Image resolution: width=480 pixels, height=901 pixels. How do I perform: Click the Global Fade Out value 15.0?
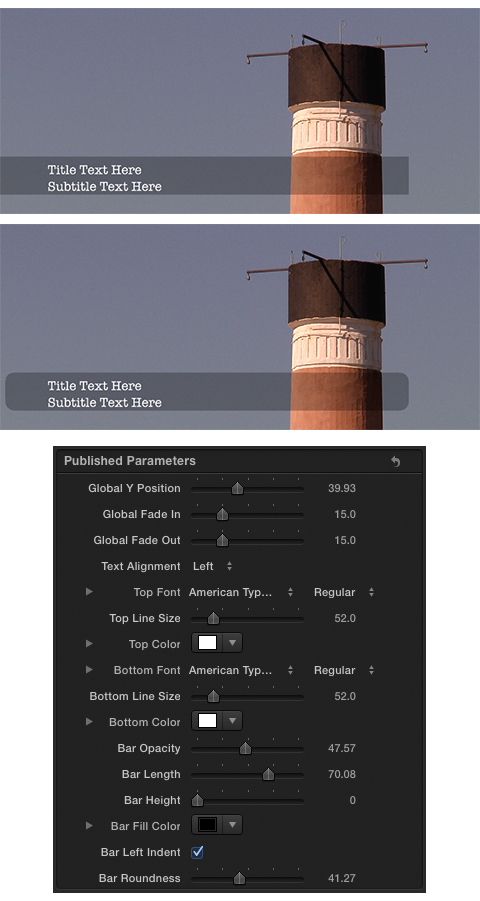click(345, 540)
